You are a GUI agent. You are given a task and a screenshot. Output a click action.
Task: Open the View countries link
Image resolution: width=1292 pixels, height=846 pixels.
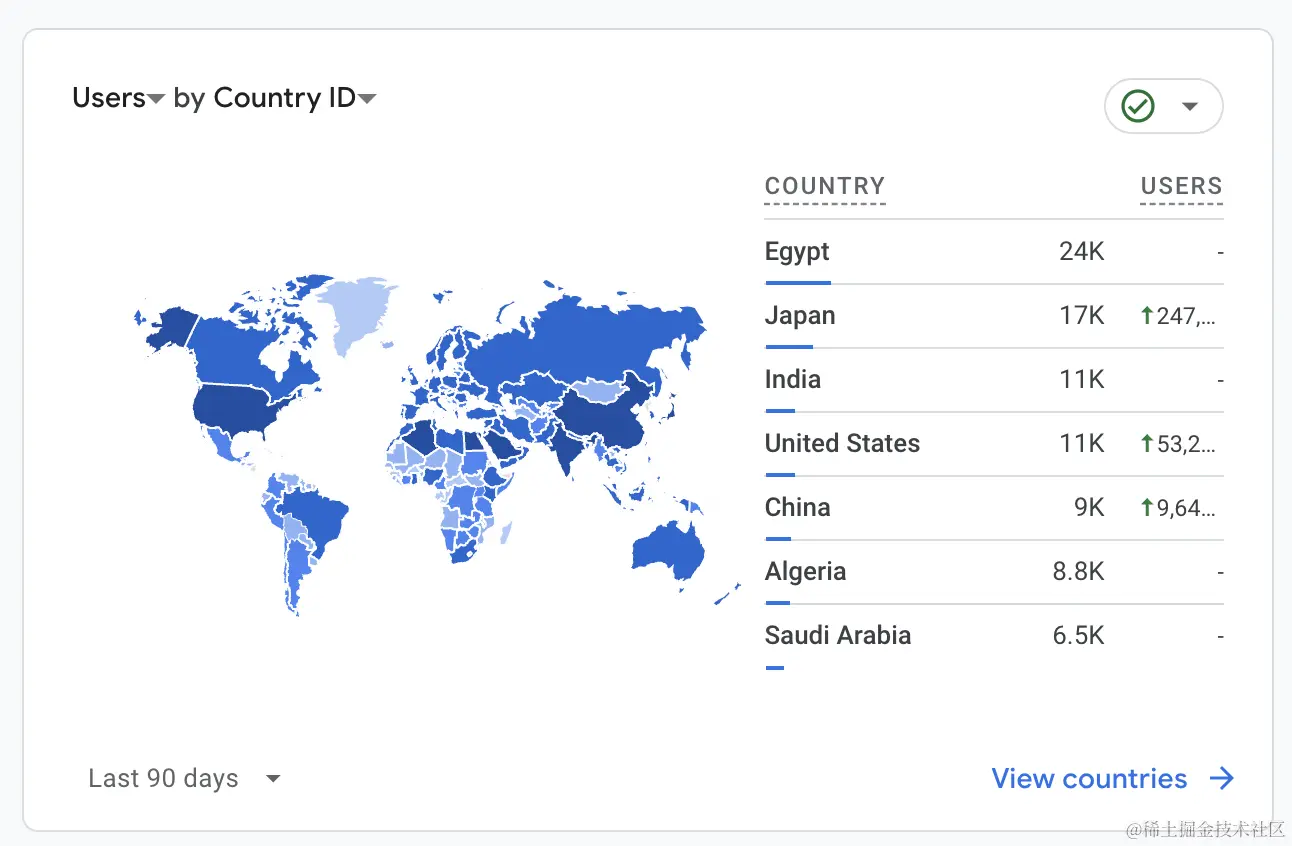coord(1089,779)
